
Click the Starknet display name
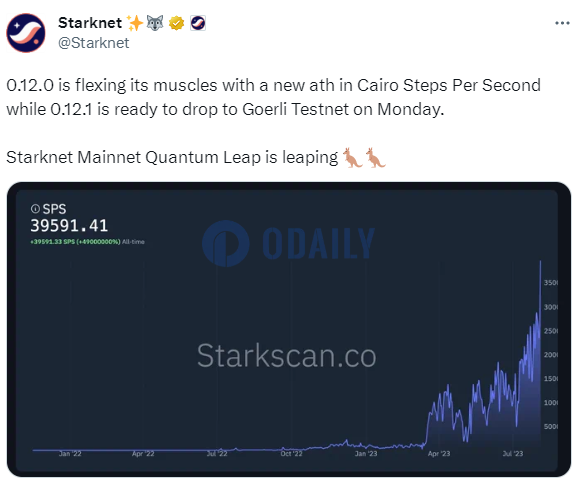(90, 23)
